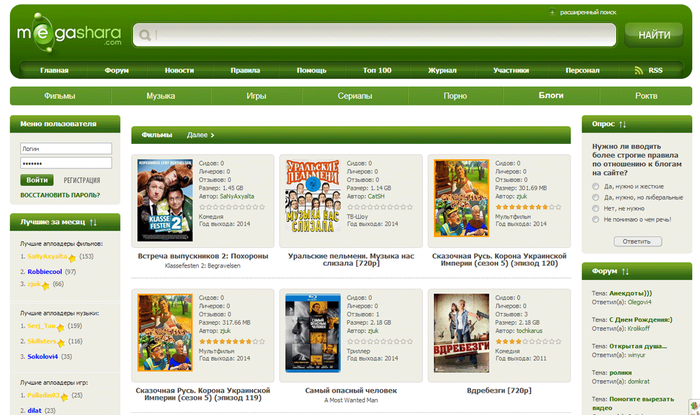The image size is (700, 415).
Task: Open forum topic ролики
Action: coord(621,373)
